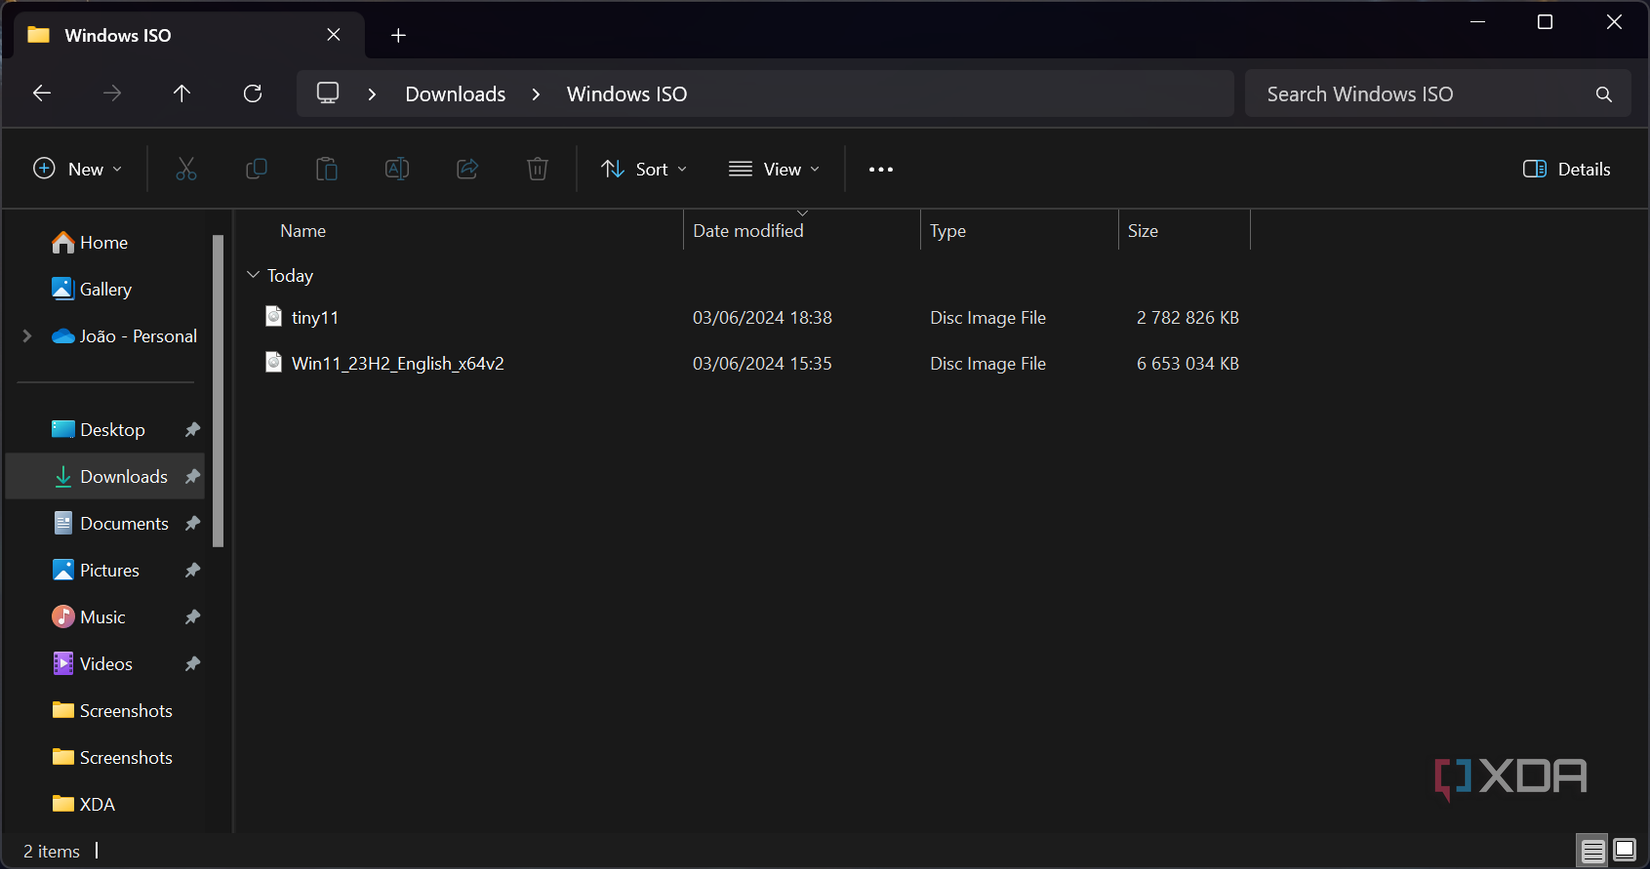Open the See more ellipsis menu
1650x869 pixels.
tap(881, 169)
